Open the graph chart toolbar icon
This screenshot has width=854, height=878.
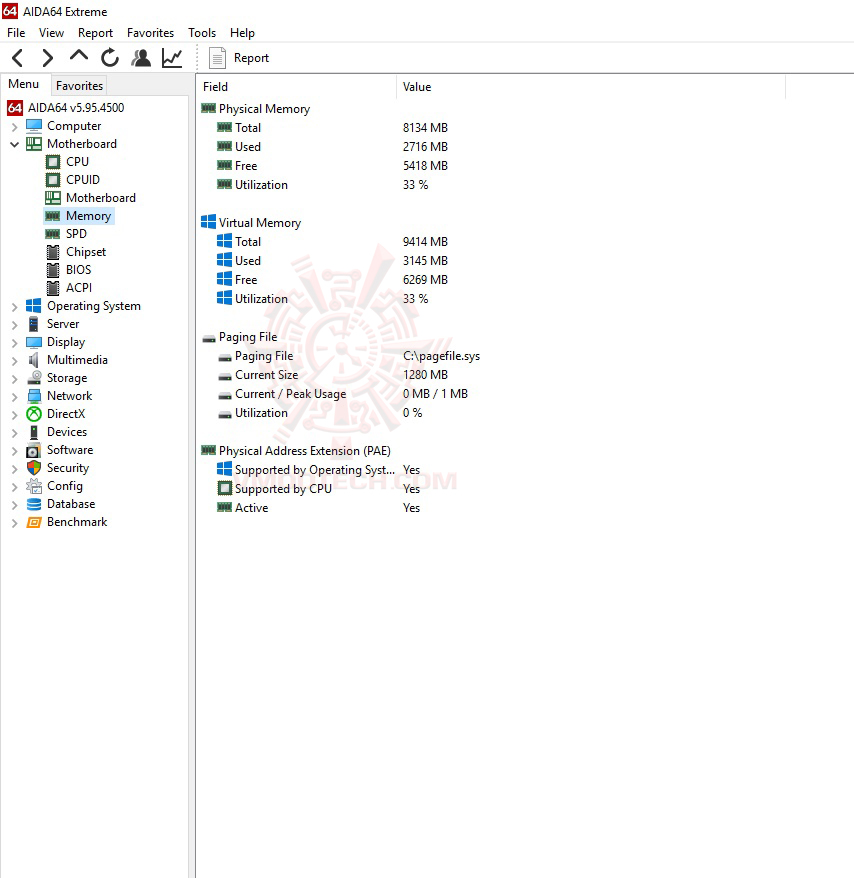[172, 58]
